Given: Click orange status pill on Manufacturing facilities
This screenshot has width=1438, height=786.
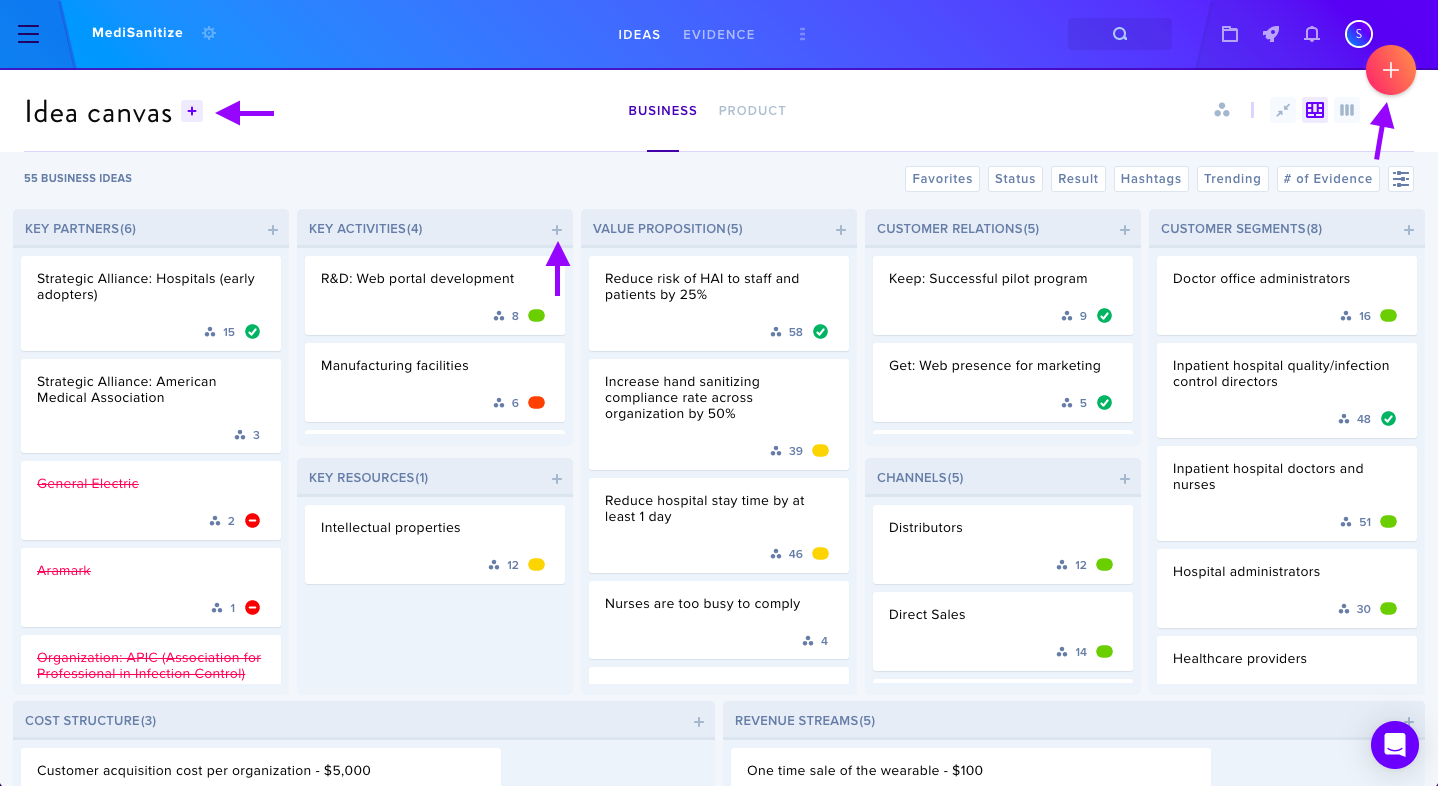Looking at the screenshot, I should [536, 403].
